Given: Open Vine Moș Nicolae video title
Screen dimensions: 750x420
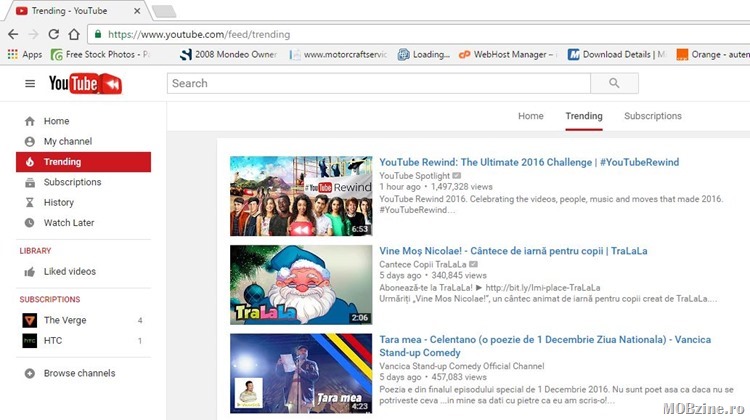Looking at the screenshot, I should point(513,251).
